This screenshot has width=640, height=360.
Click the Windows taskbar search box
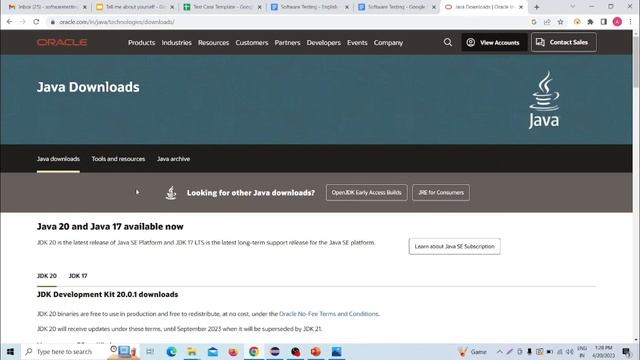(65, 351)
